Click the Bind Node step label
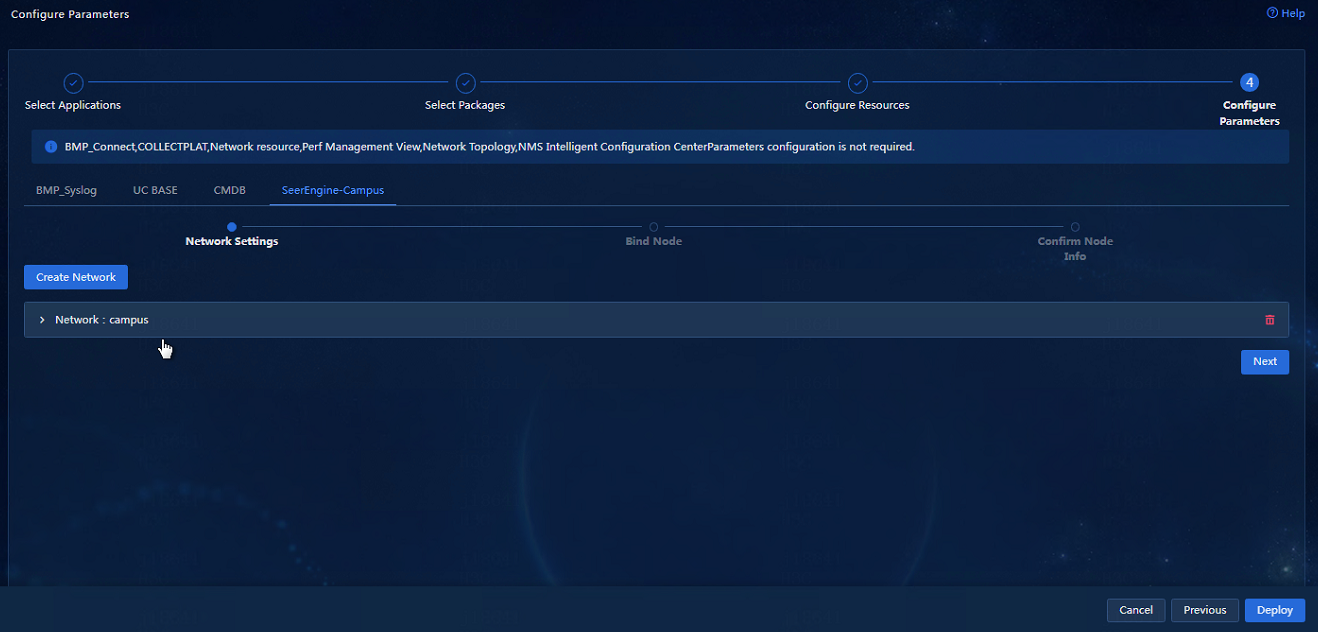Screen dimensions: 1318x632 (x=654, y=241)
